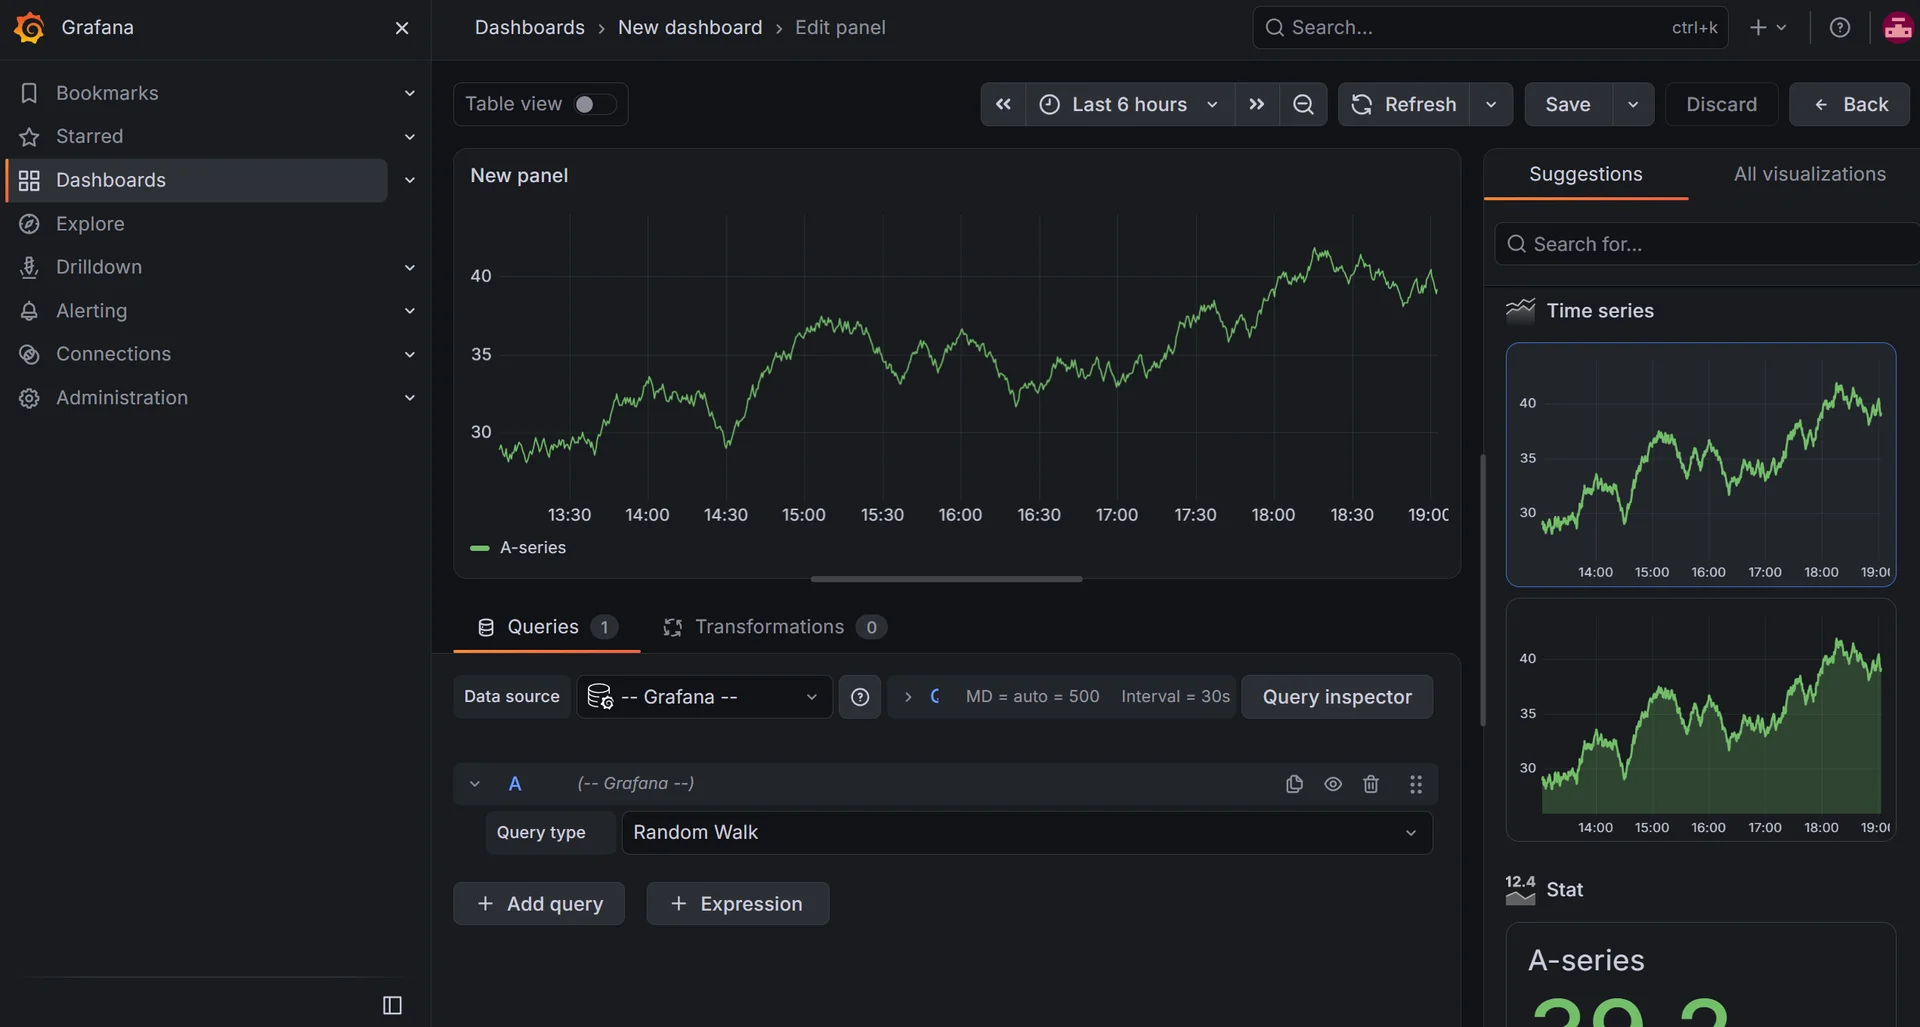
Task: Select the Queries tab
Action: tap(547, 627)
